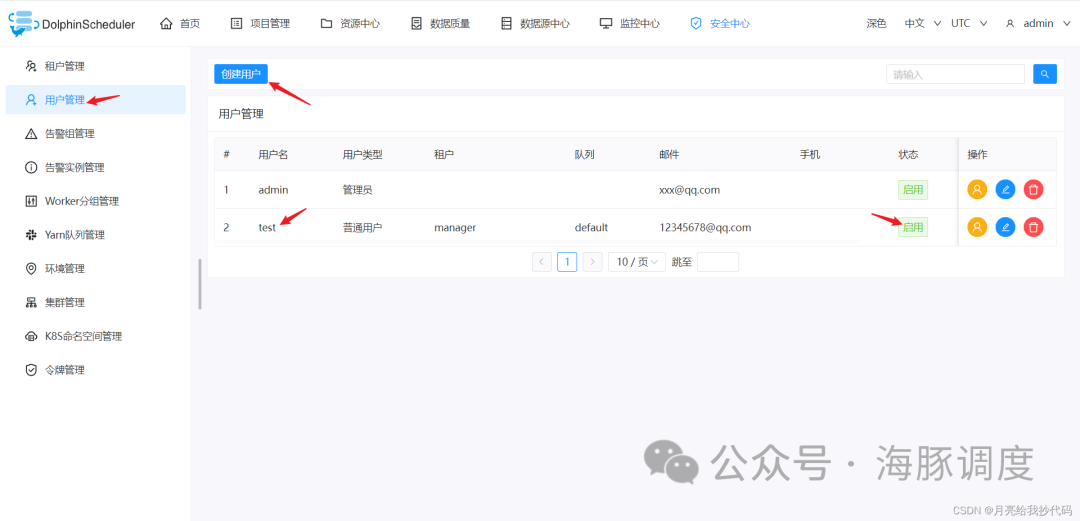Viewport: 1080px width, 521px height.
Task: Open the 中文 language dropdown
Action: 922,23
